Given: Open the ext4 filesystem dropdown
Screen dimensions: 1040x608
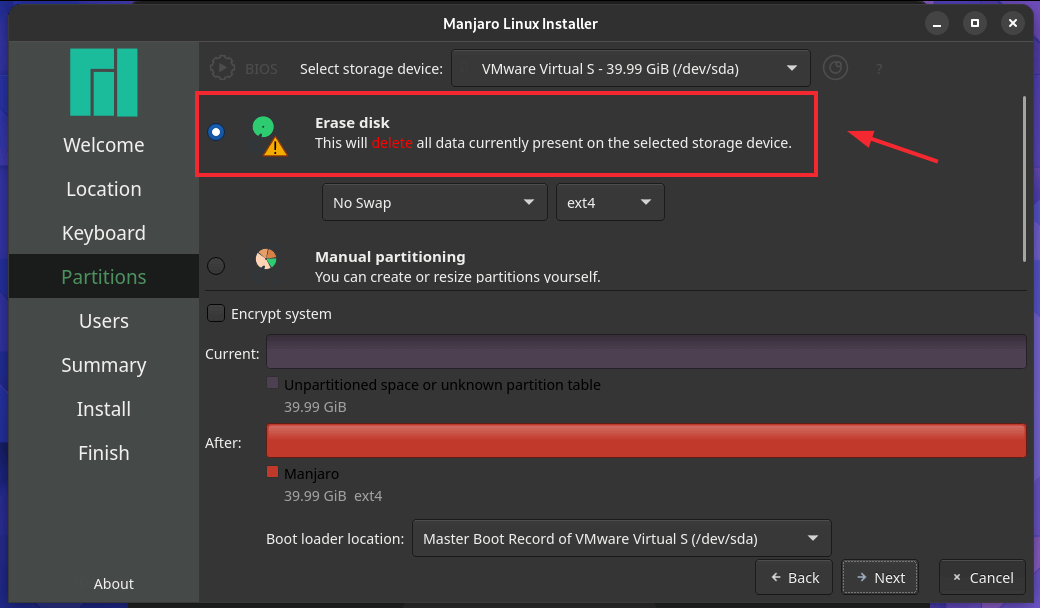Looking at the screenshot, I should click(610, 202).
